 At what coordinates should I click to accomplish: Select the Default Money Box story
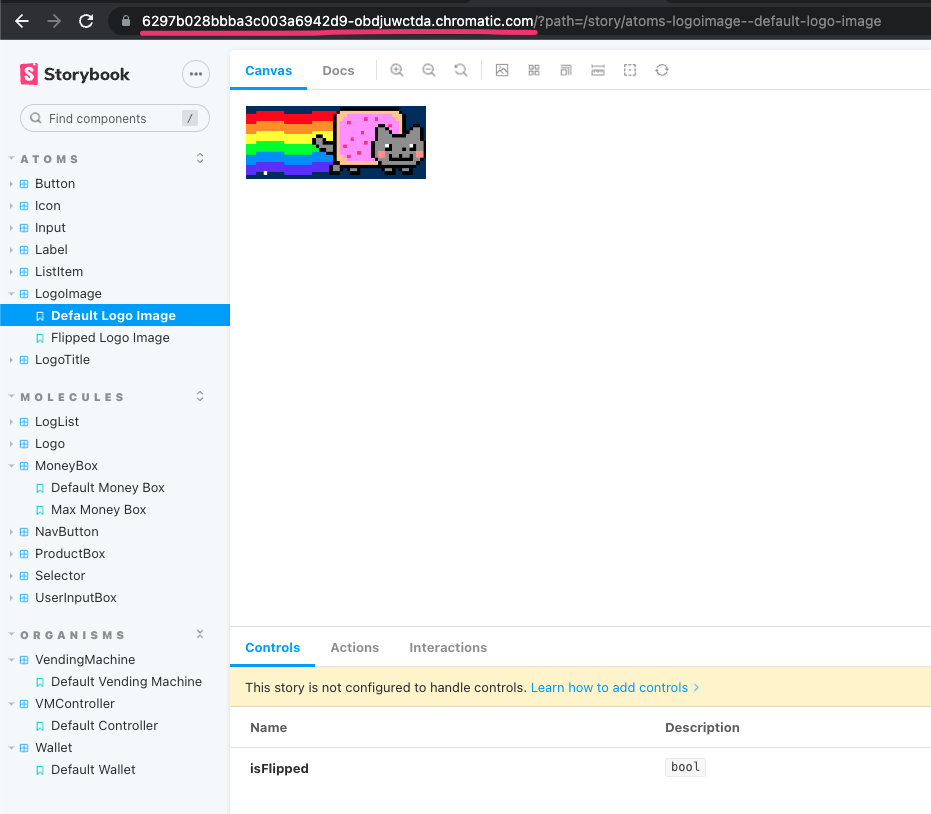[x=107, y=487]
